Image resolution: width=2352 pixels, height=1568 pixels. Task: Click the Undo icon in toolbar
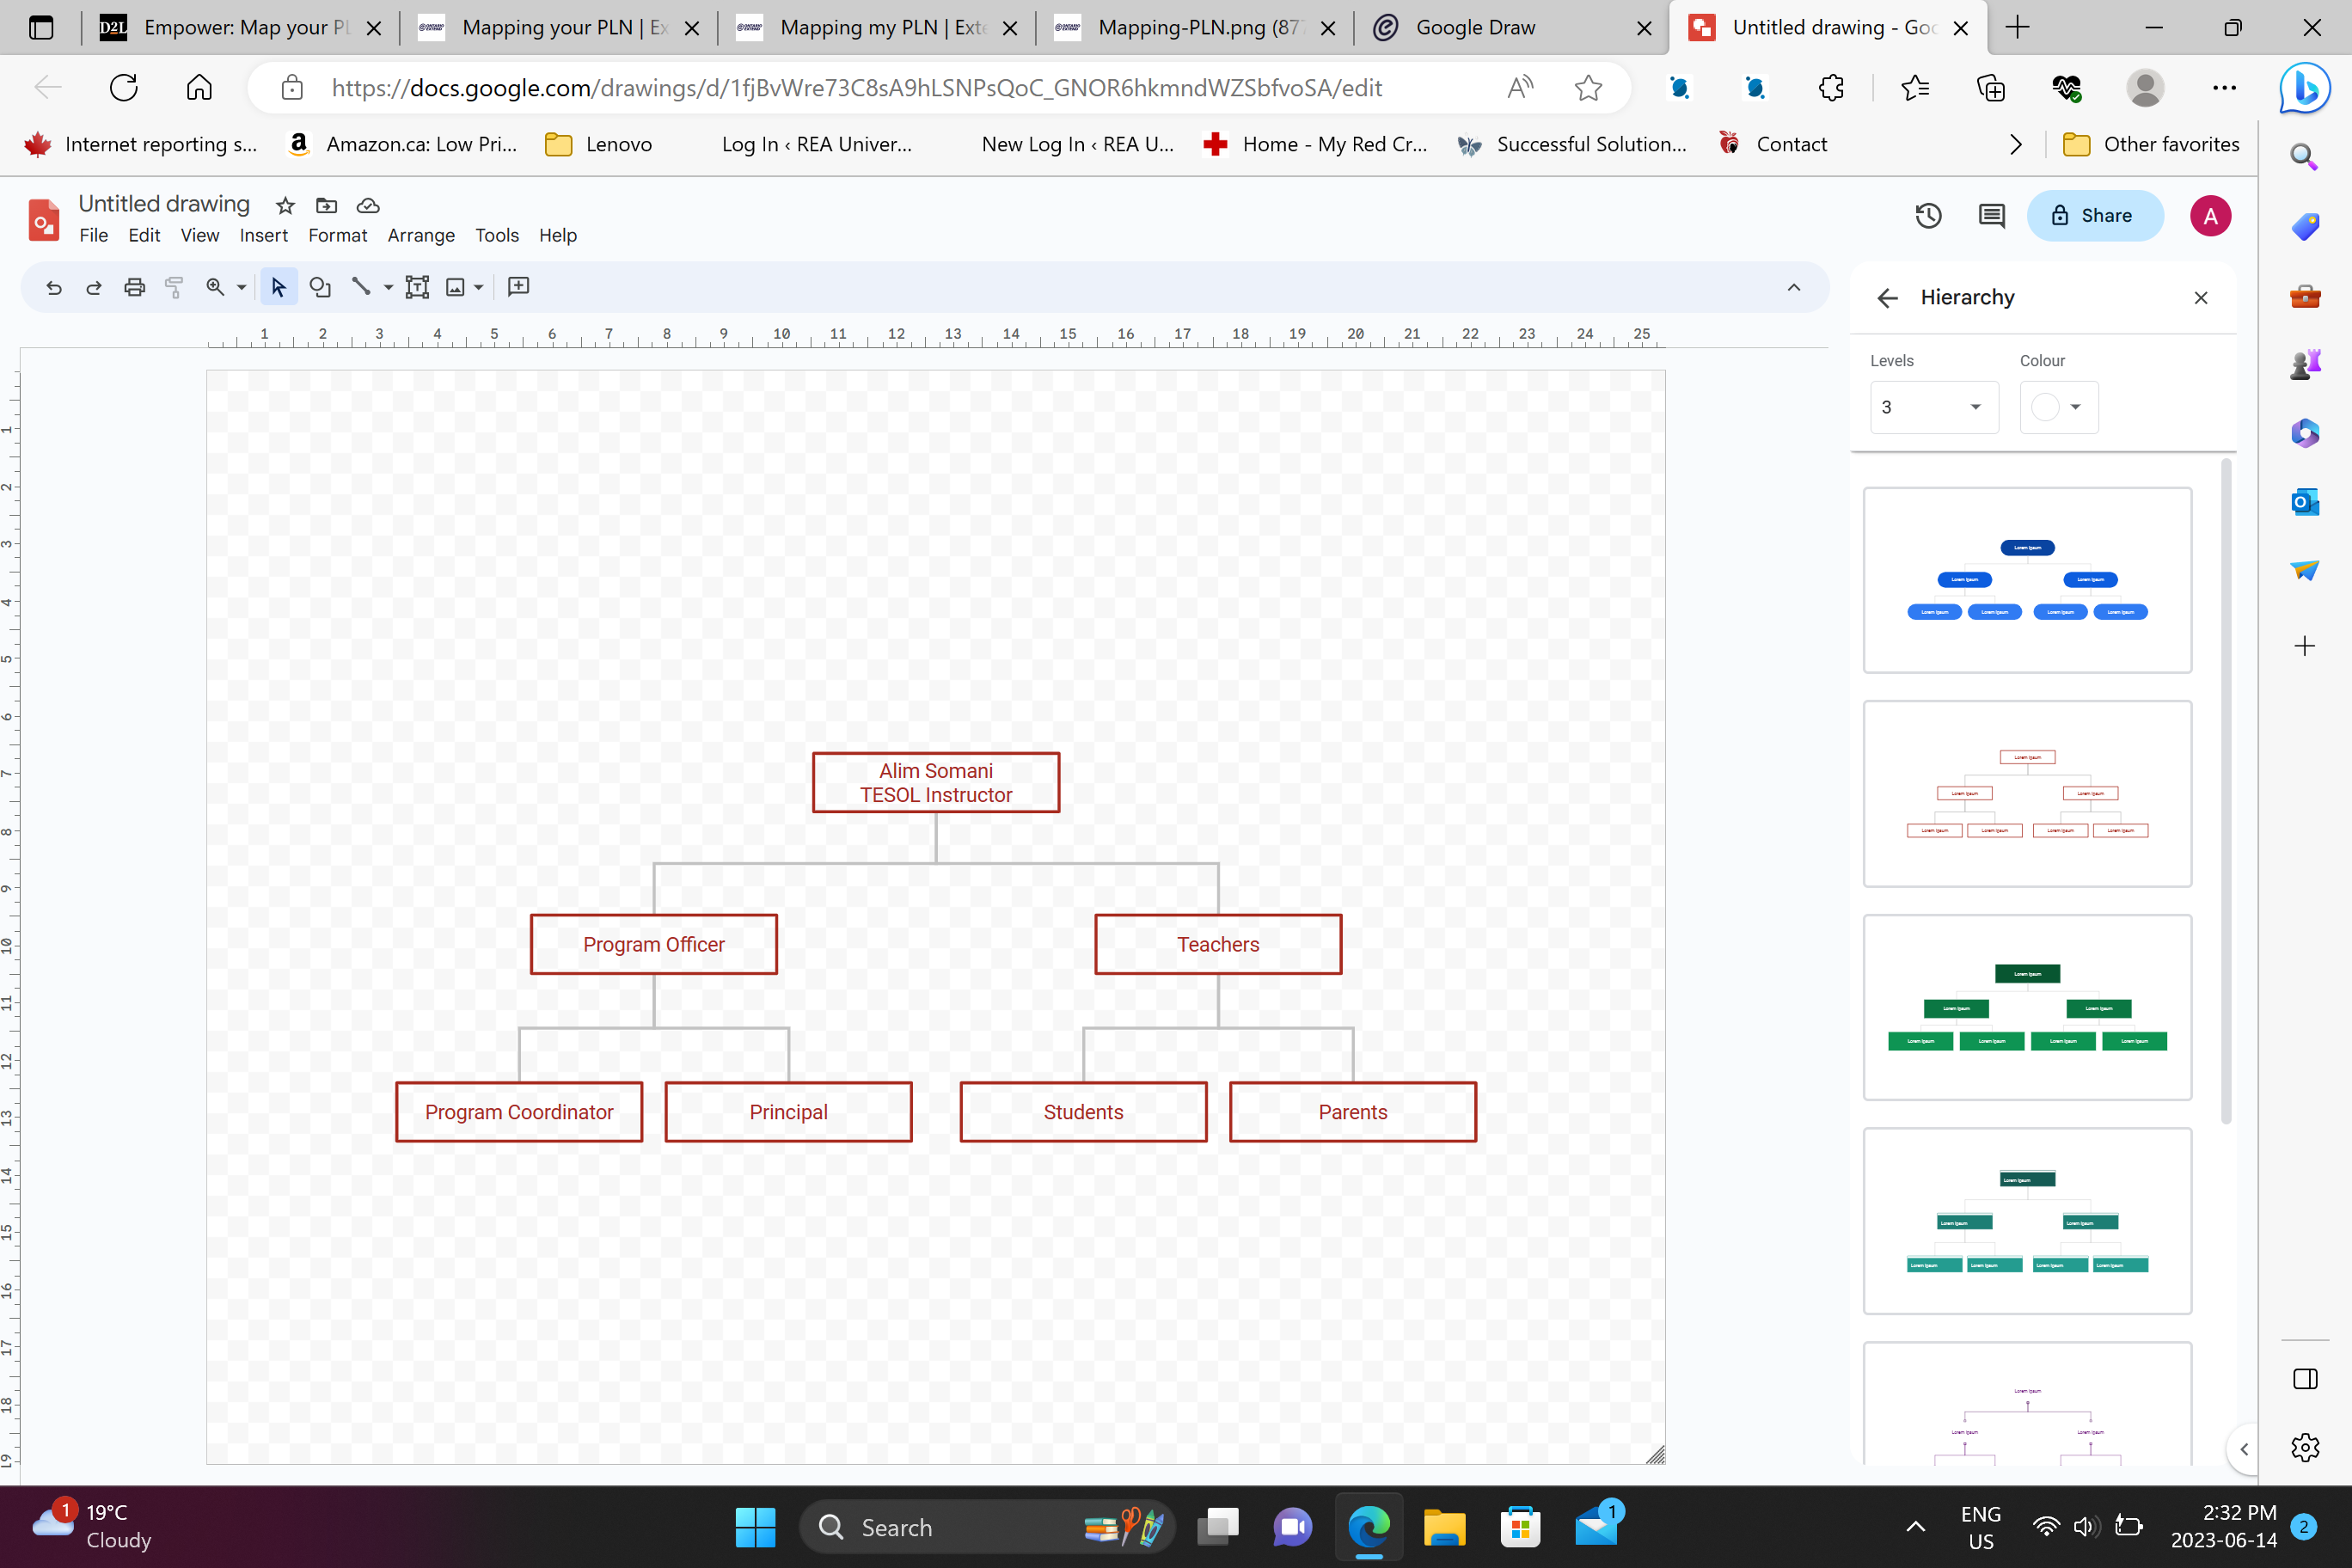pos(54,288)
